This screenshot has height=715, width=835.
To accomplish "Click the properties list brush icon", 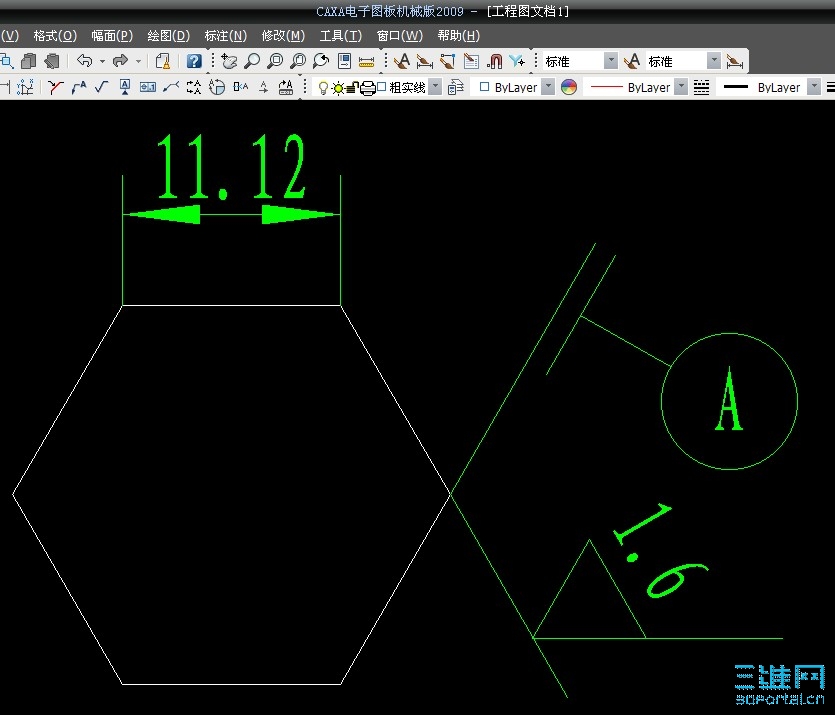I will tap(471, 61).
